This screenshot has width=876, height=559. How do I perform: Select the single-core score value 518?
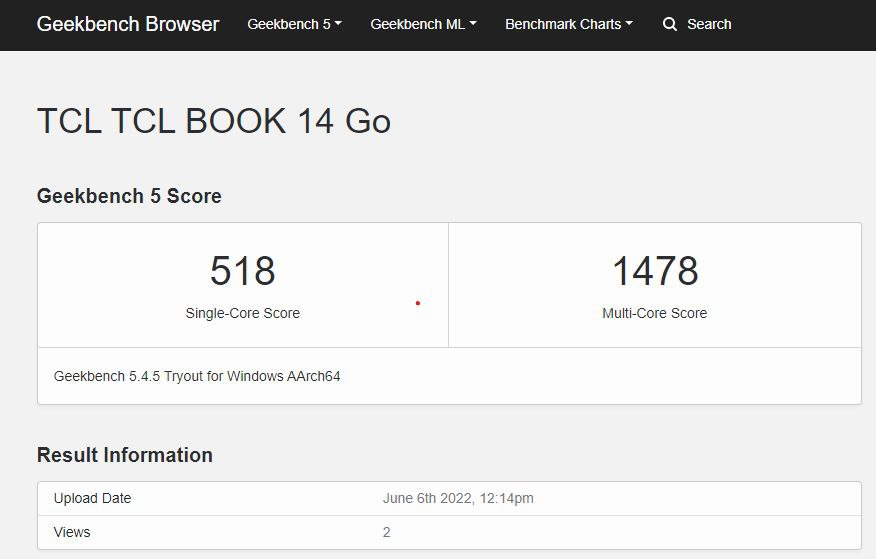point(242,271)
